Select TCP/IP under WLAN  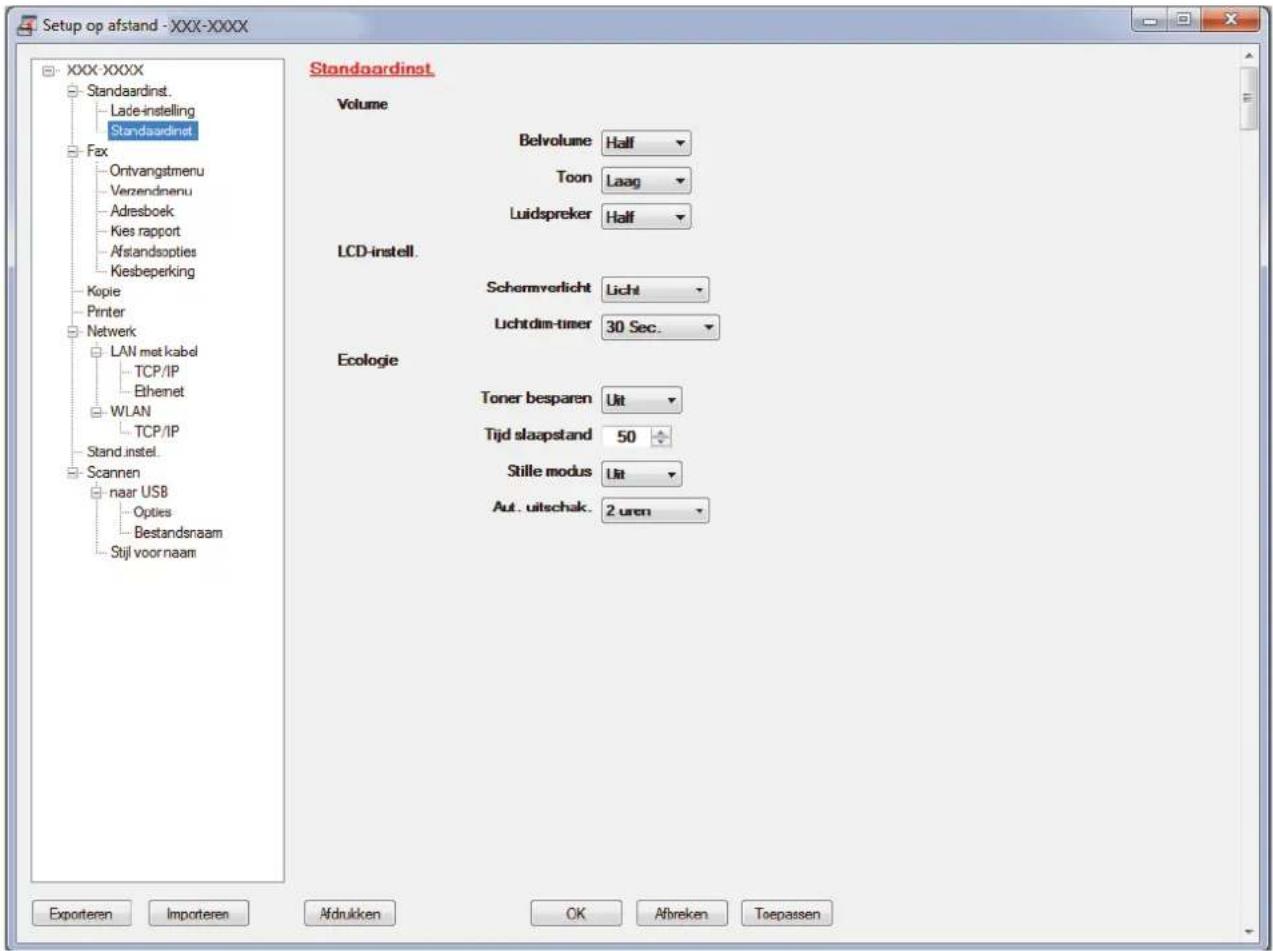click(x=156, y=431)
